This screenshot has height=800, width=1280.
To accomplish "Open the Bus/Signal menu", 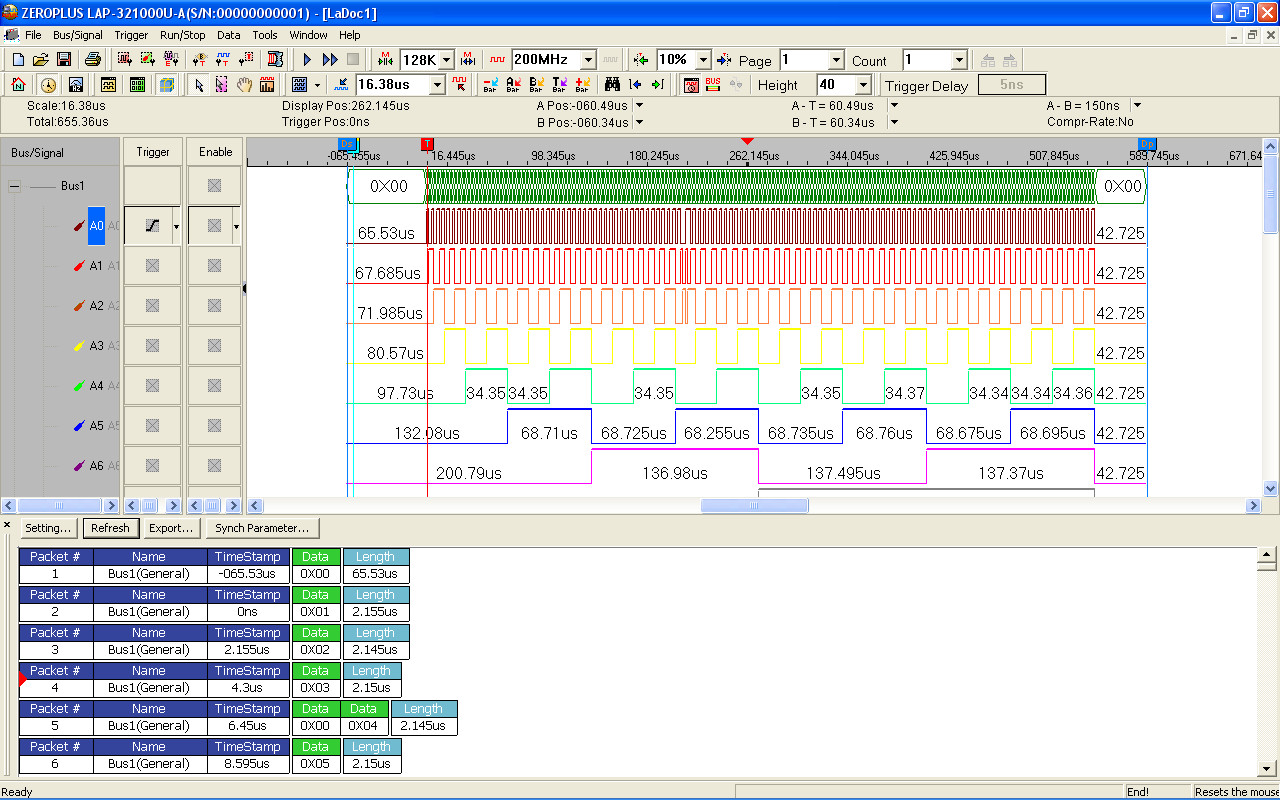I will (x=78, y=35).
